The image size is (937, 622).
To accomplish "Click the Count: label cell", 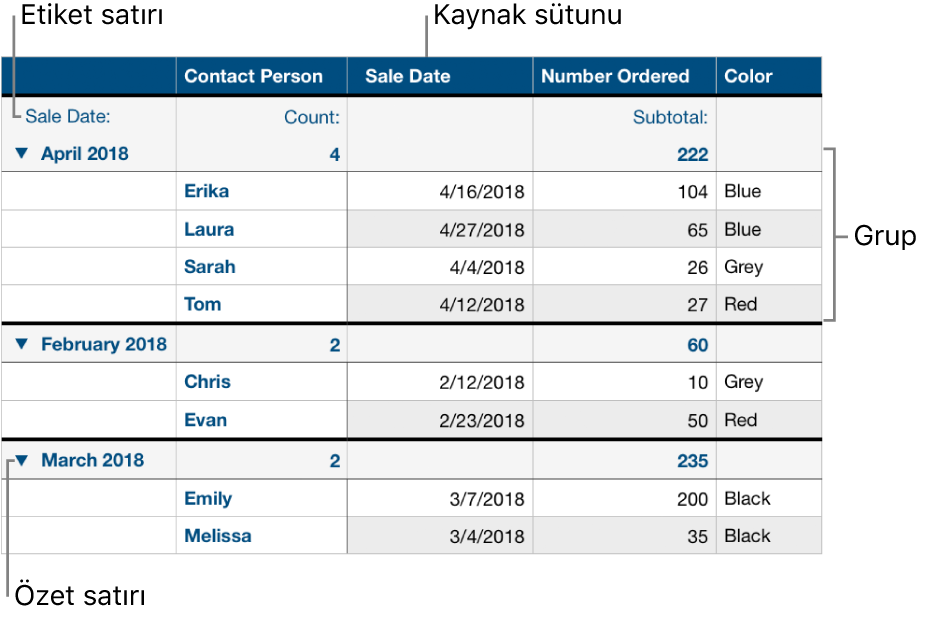I will (x=311, y=117).
